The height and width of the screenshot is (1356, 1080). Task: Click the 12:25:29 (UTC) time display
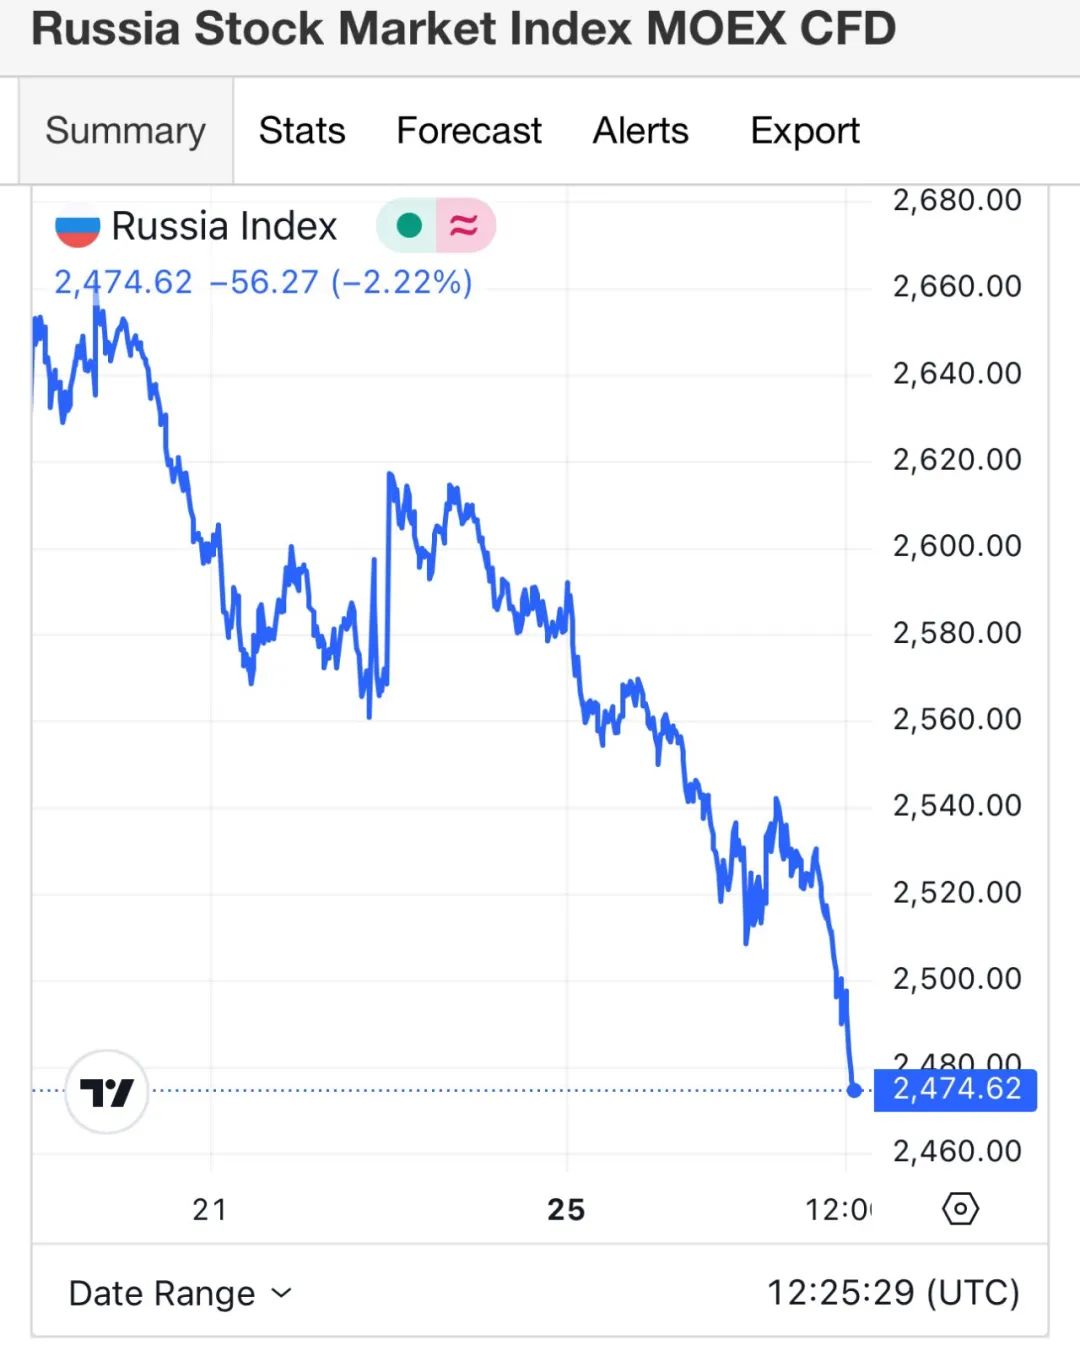[x=893, y=1293]
